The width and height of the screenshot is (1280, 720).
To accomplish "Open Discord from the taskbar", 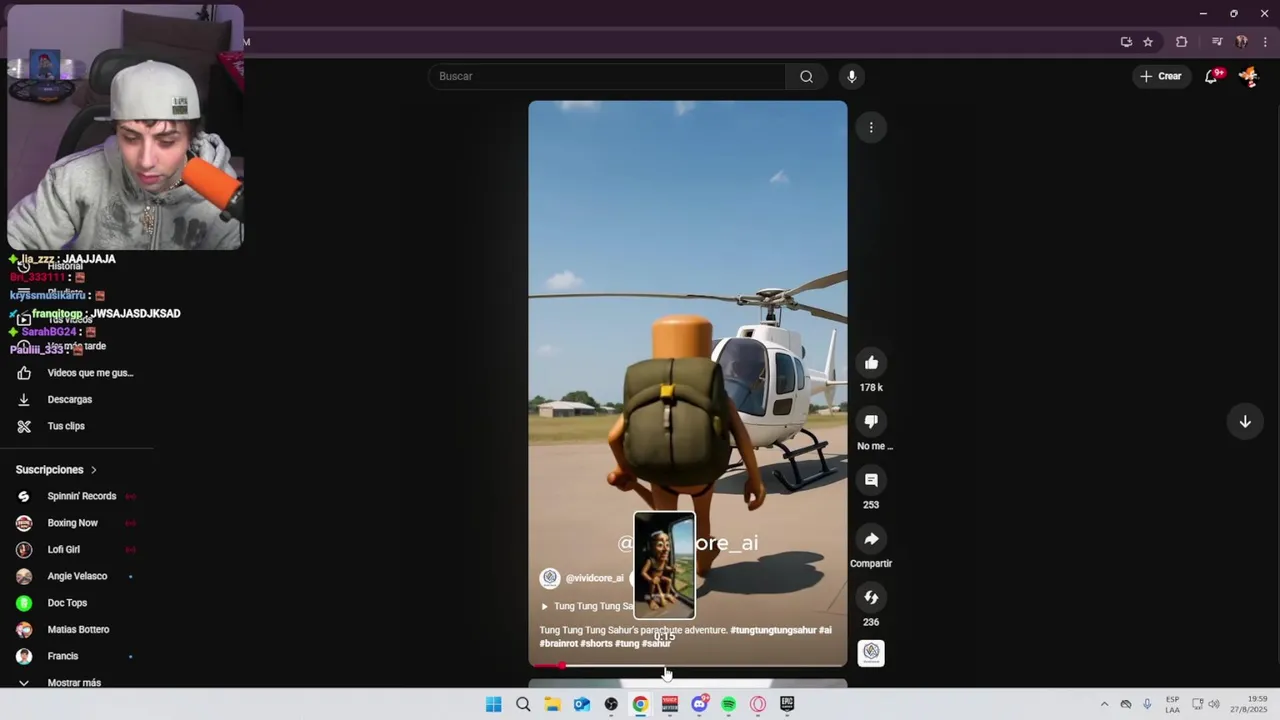I will click(699, 704).
